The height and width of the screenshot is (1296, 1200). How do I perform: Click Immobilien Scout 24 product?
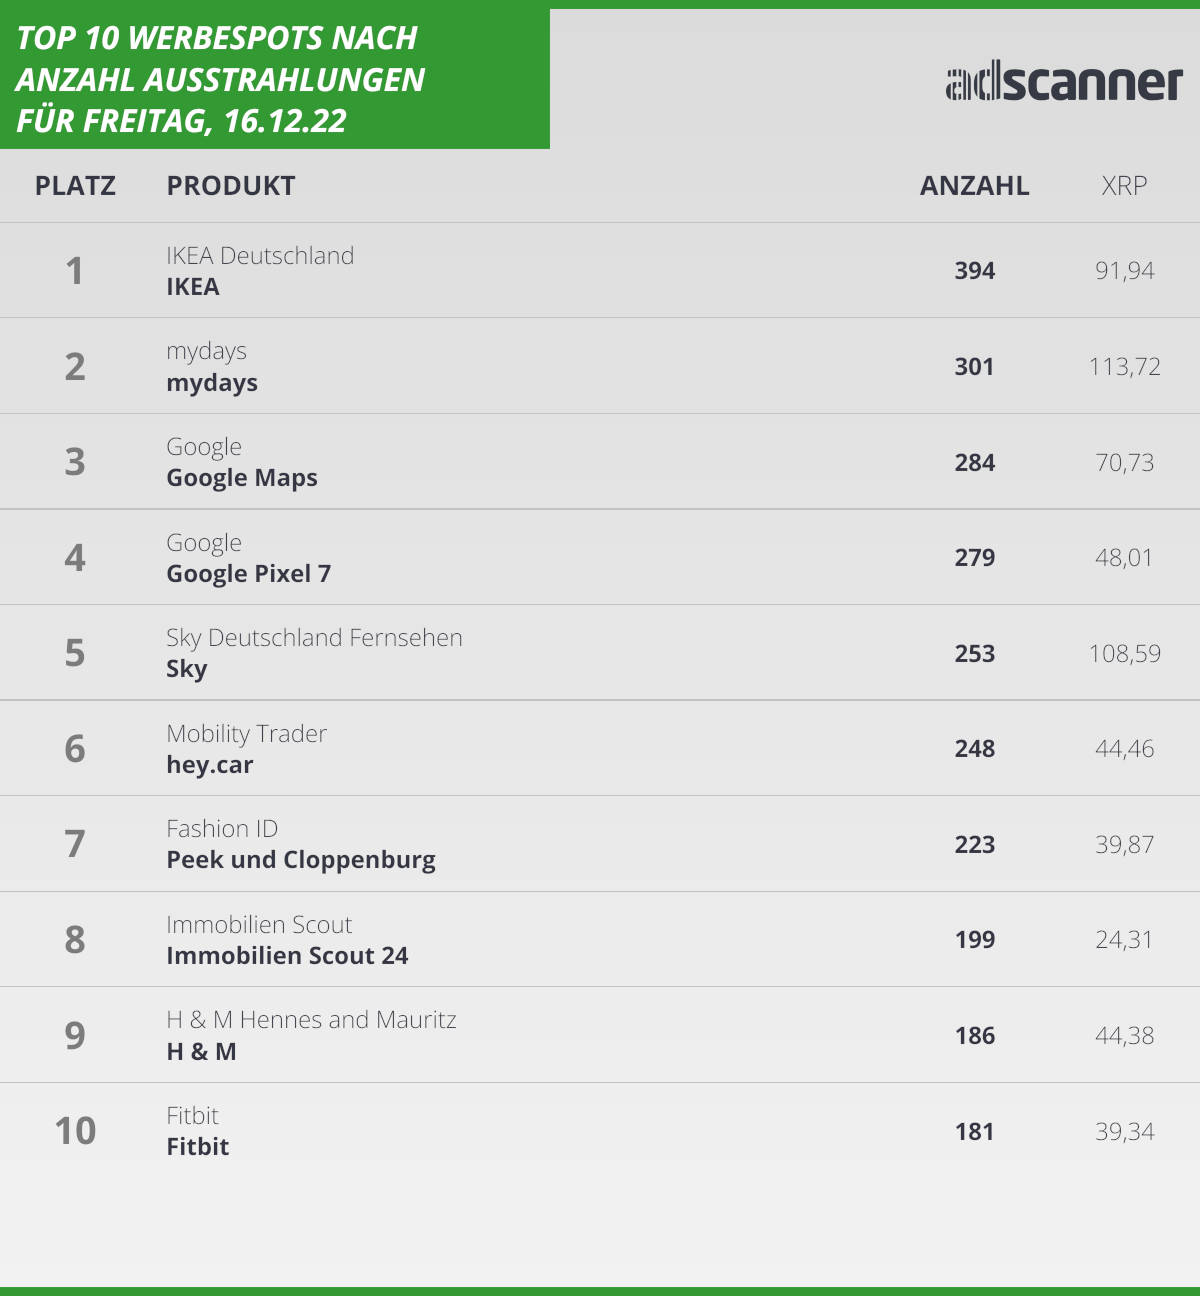[x=287, y=956]
